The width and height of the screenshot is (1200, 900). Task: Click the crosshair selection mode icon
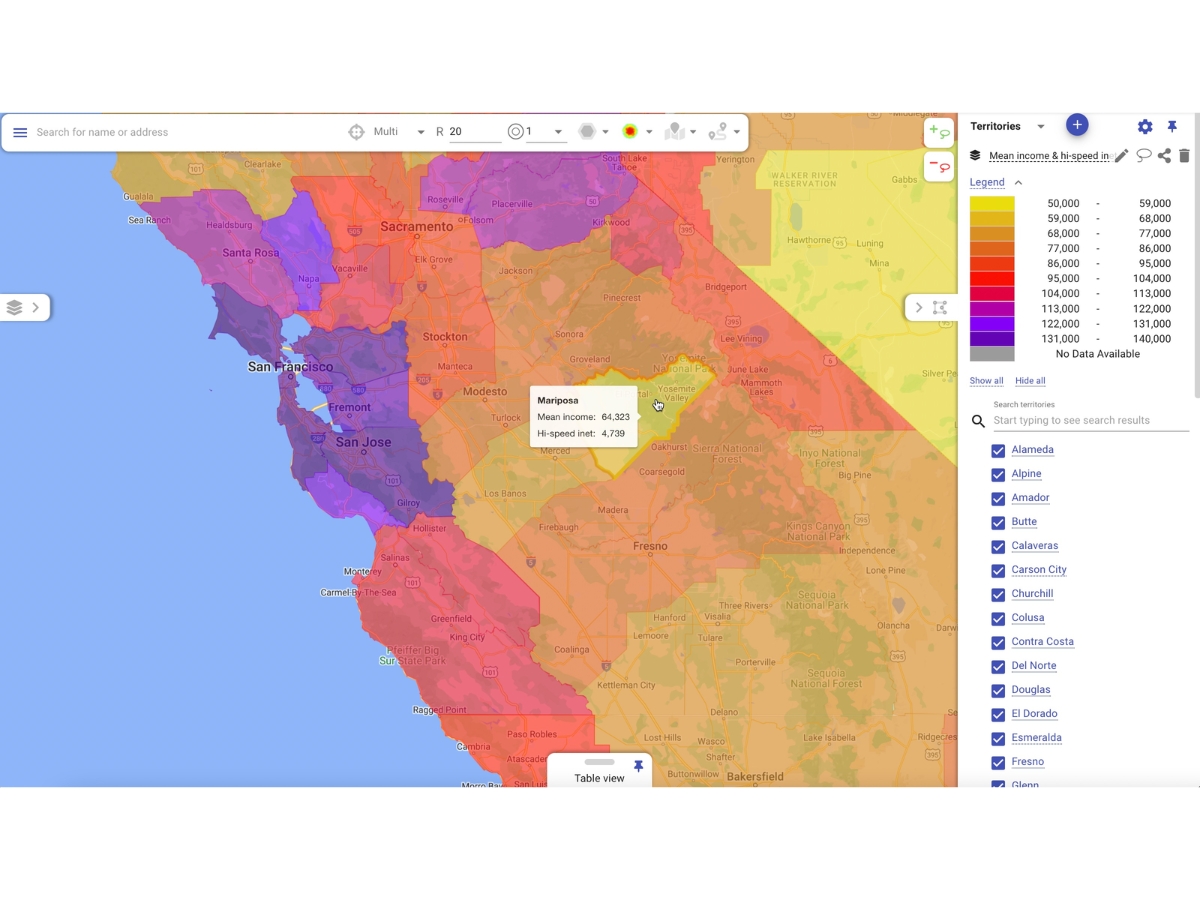pyautogui.click(x=356, y=132)
